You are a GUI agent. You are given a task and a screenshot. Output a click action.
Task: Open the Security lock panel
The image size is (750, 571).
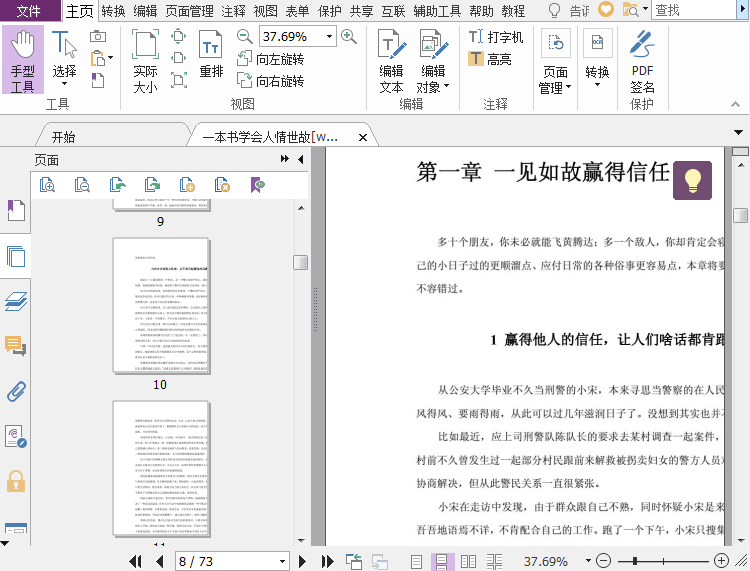(x=16, y=481)
